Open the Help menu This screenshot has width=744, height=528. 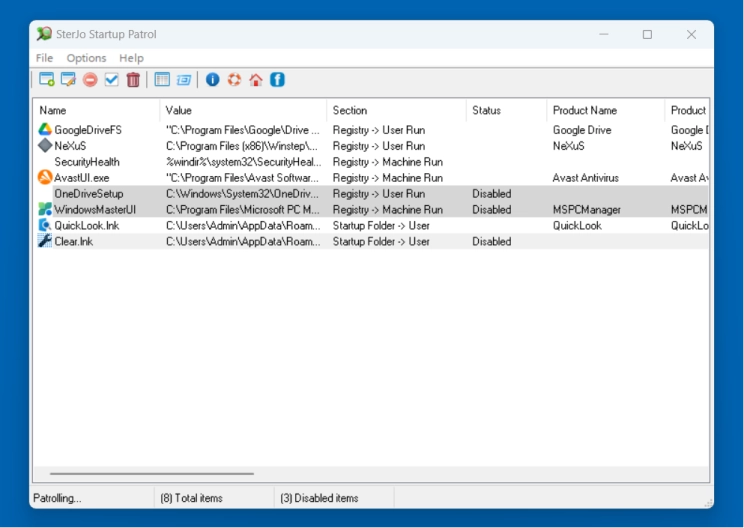tap(131, 58)
